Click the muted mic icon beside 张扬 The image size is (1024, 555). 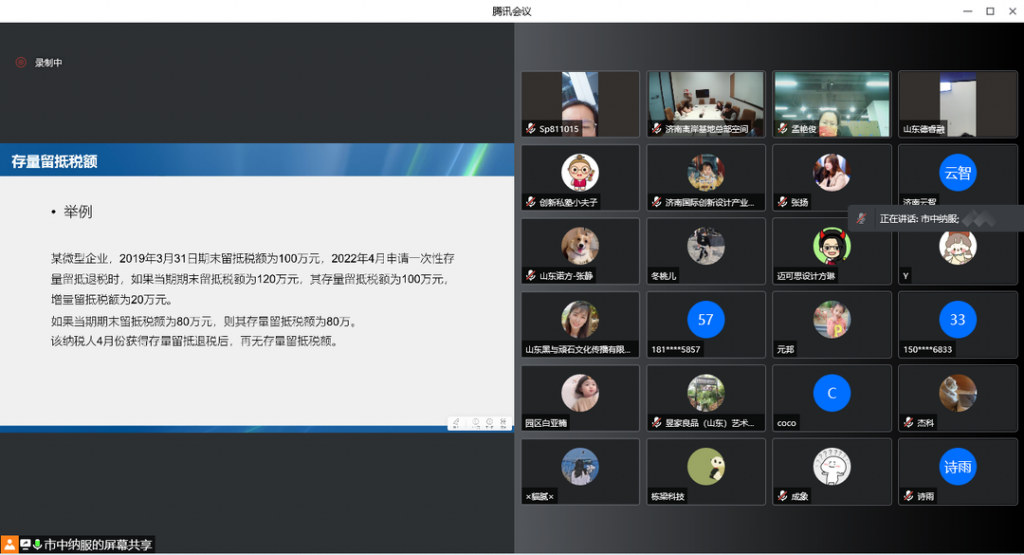click(783, 202)
